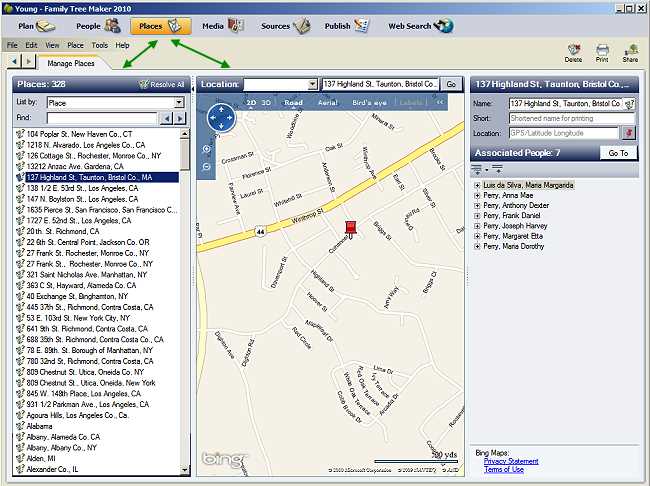
Task: Click the expand all people icon
Action: [477, 169]
